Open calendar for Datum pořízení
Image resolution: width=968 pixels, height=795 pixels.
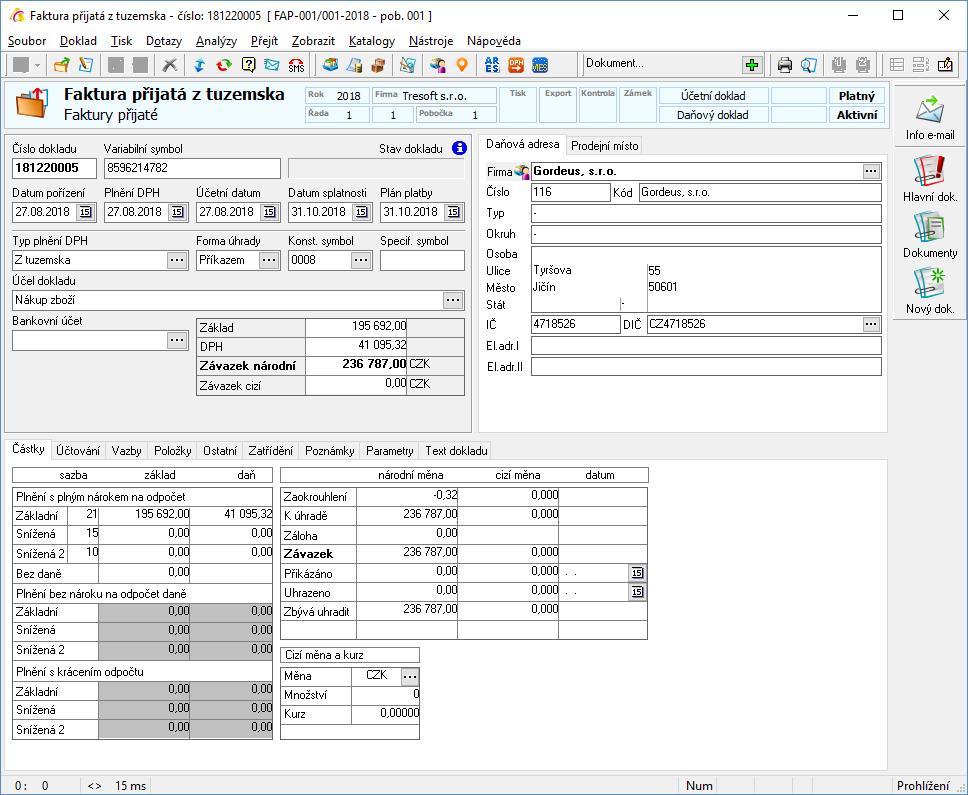click(x=85, y=212)
